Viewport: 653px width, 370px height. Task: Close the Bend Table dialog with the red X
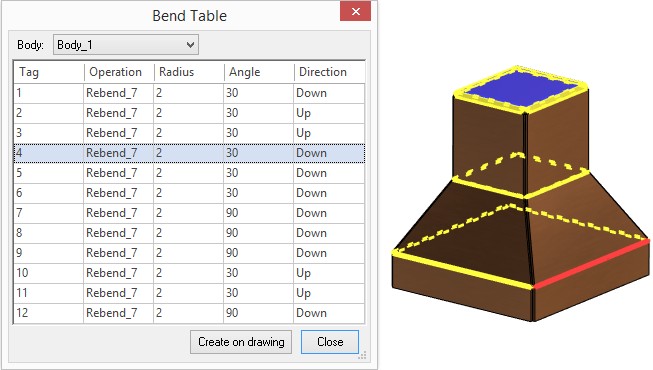[355, 12]
